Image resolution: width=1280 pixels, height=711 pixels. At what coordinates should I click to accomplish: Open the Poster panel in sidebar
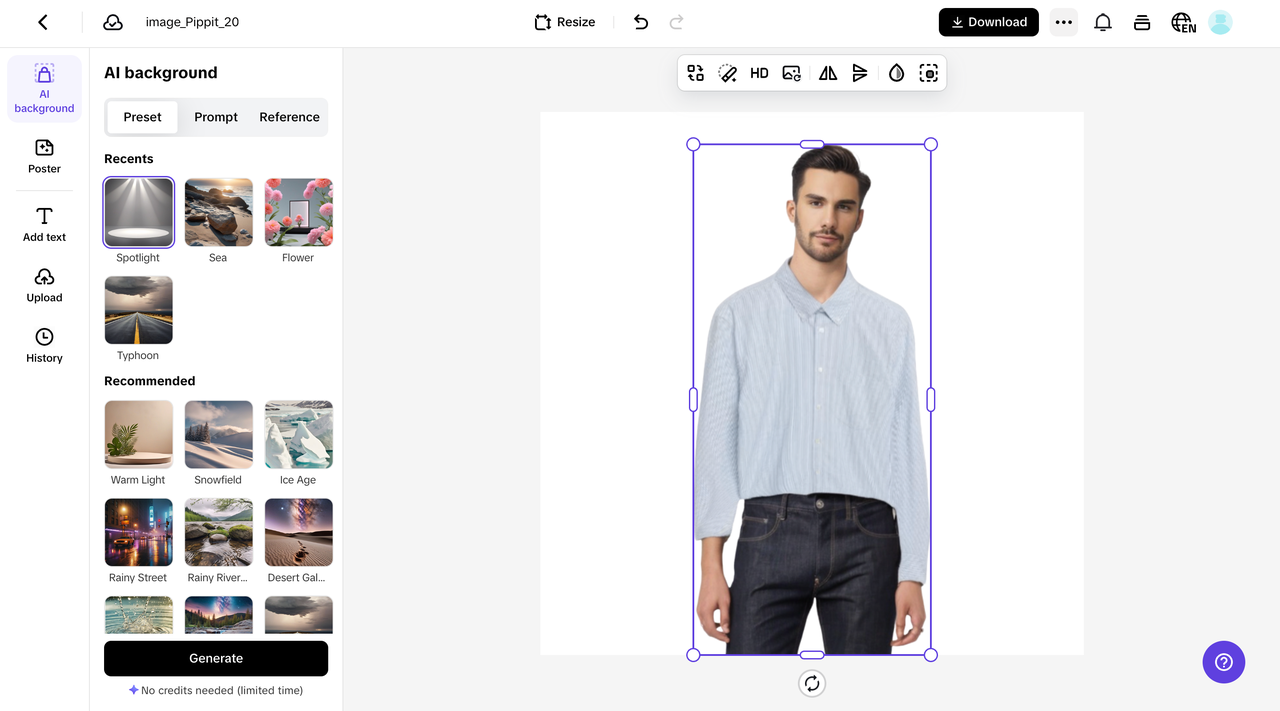pyautogui.click(x=44, y=156)
